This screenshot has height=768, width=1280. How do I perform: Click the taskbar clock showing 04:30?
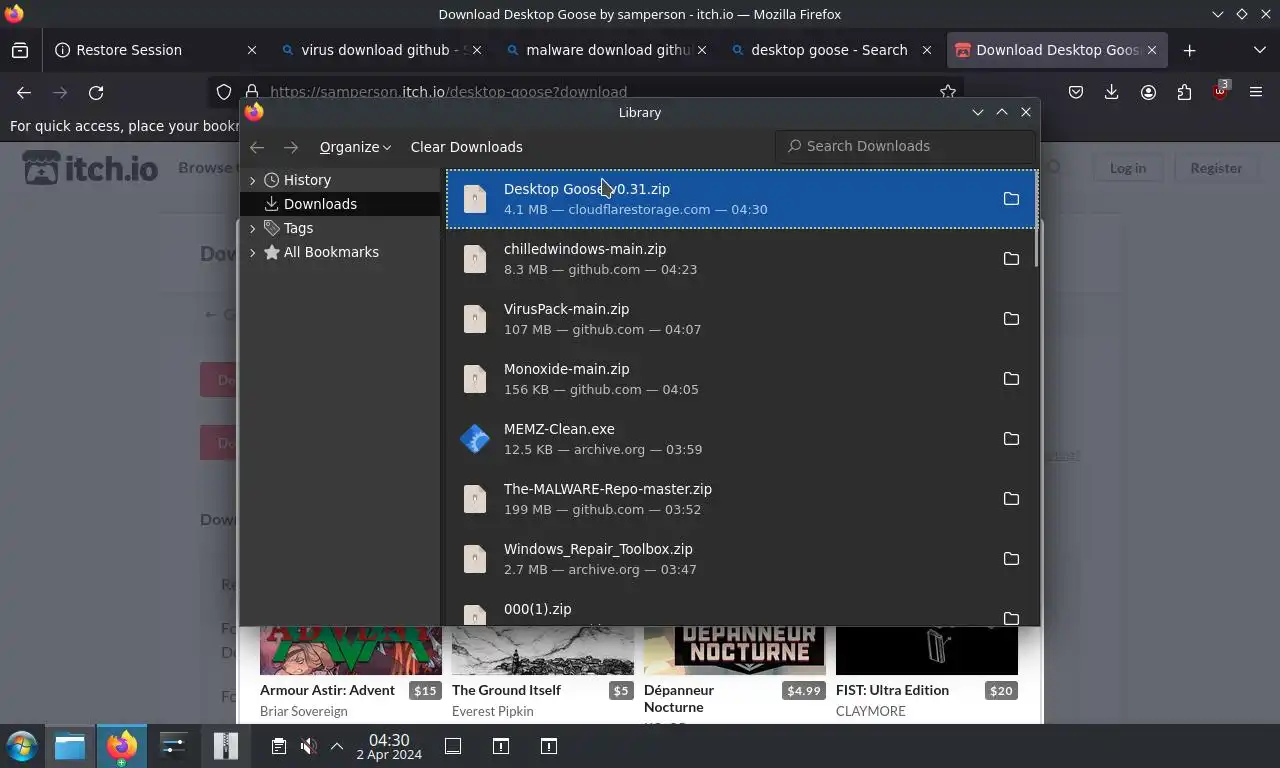pyautogui.click(x=389, y=746)
